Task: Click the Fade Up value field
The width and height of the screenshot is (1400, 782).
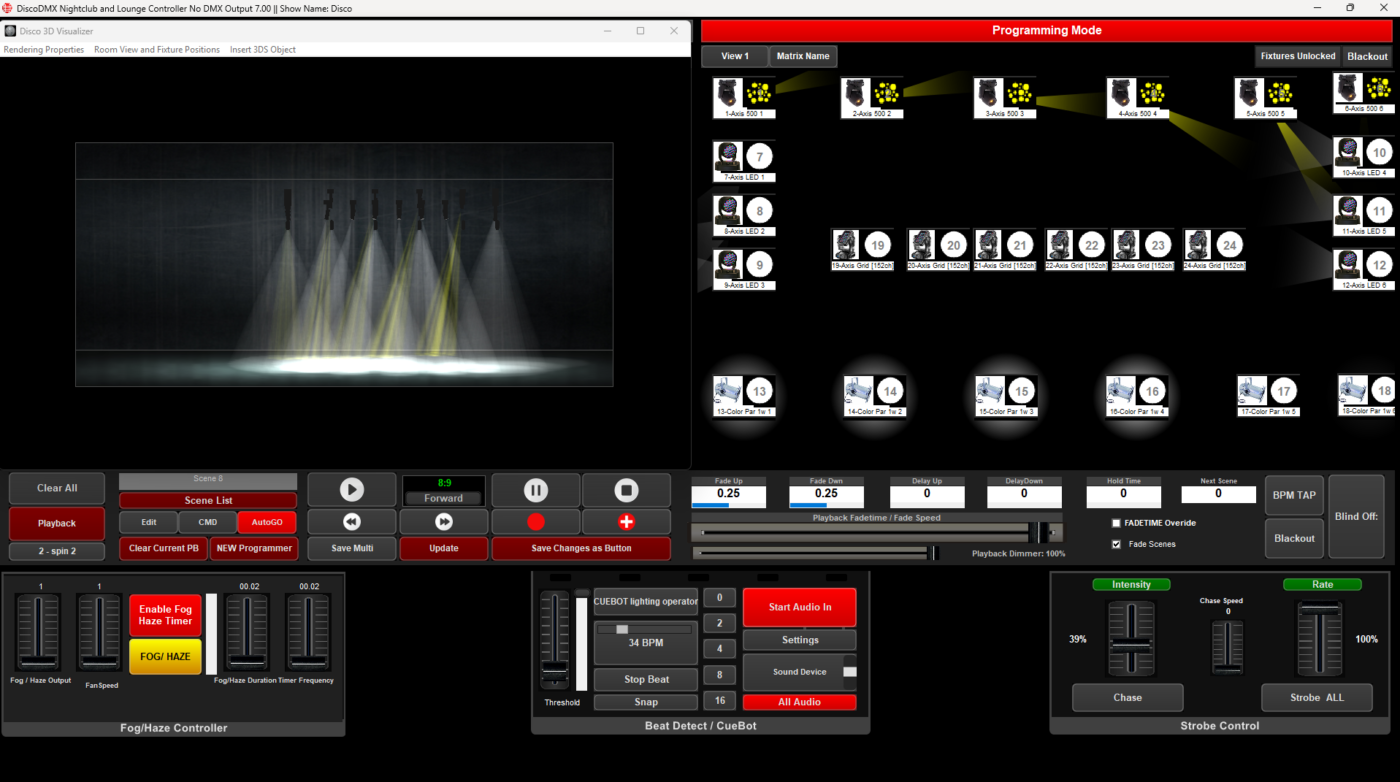Action: pyautogui.click(x=727, y=494)
